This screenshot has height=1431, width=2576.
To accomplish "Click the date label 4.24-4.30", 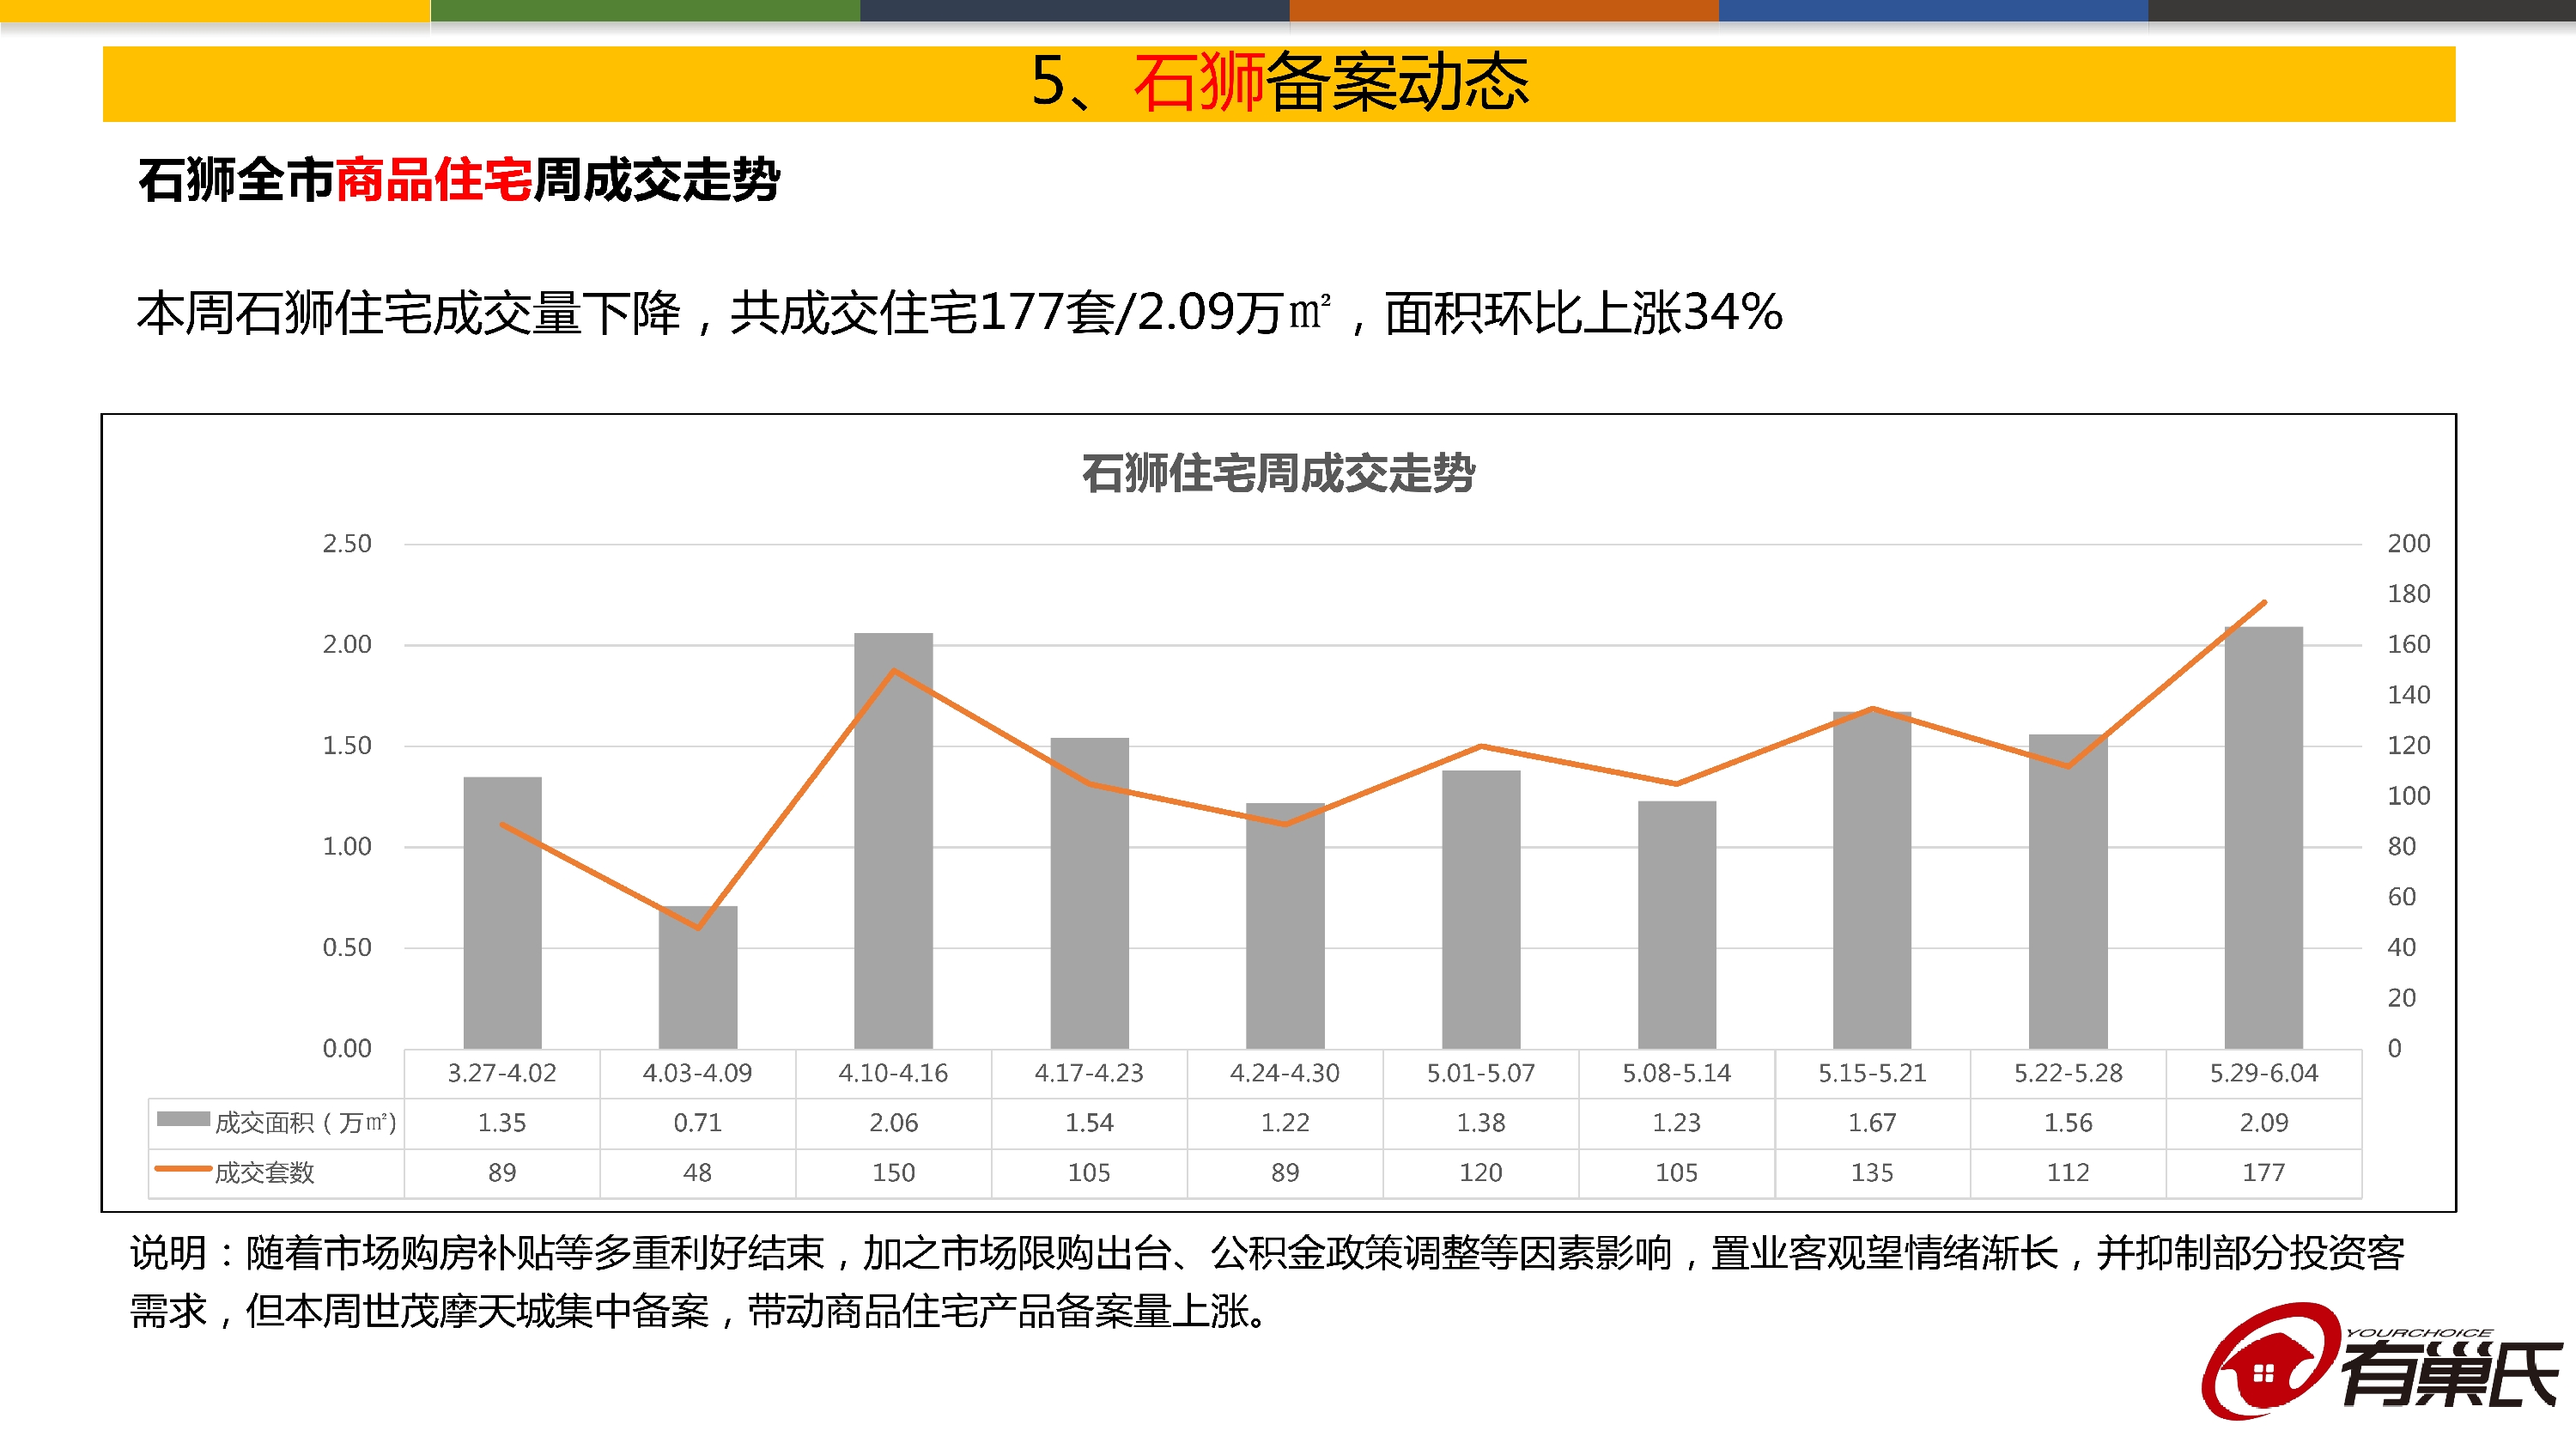I will (x=1285, y=1073).
